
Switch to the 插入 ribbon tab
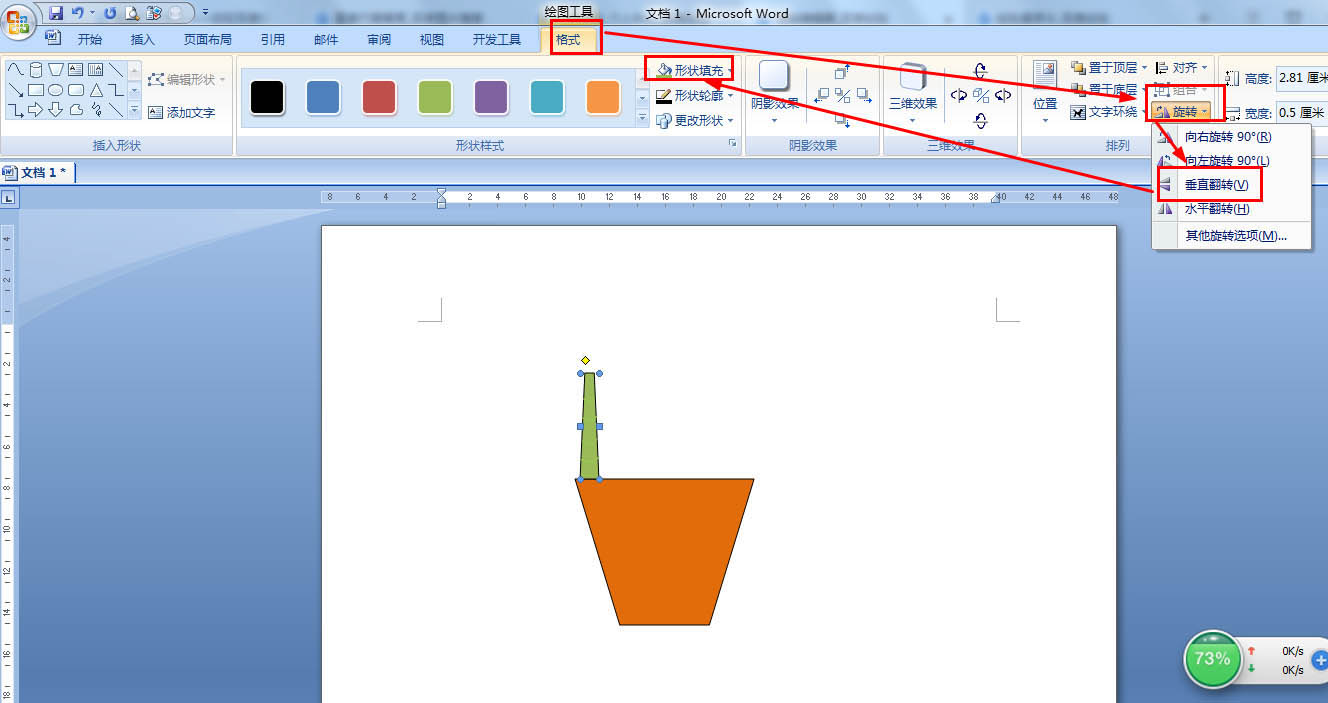point(143,39)
